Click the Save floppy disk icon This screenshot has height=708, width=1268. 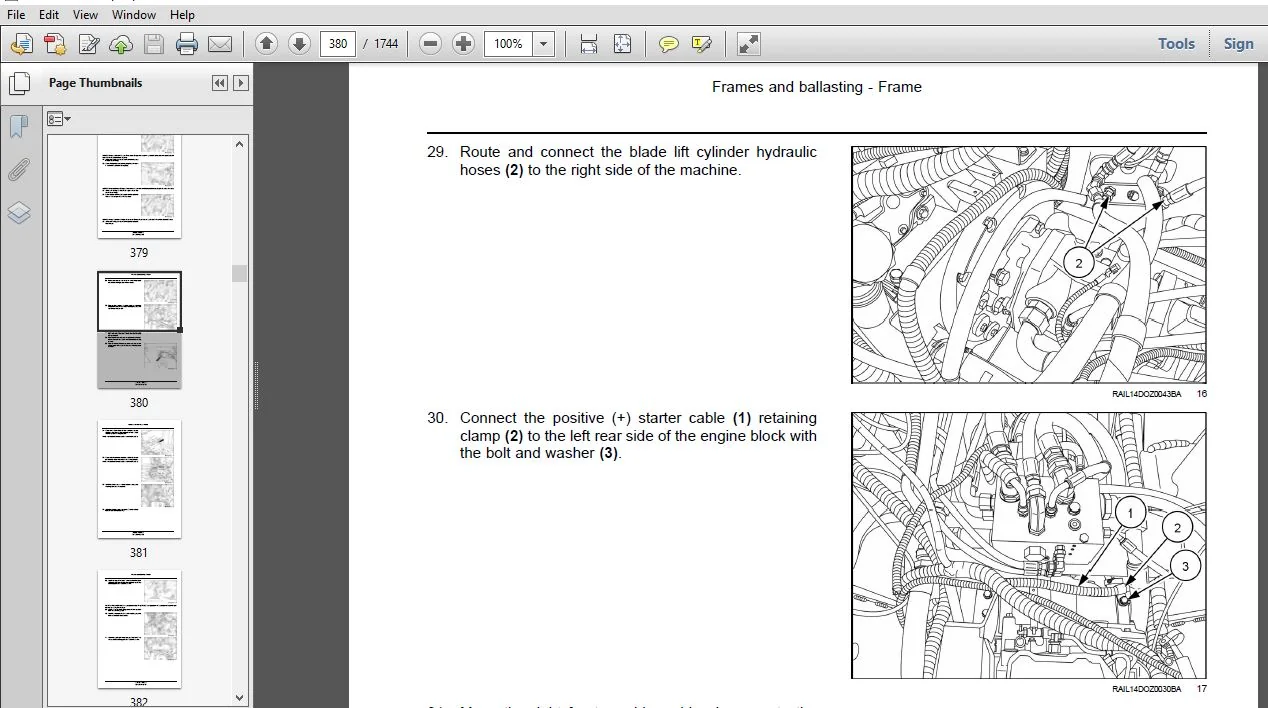pos(153,44)
